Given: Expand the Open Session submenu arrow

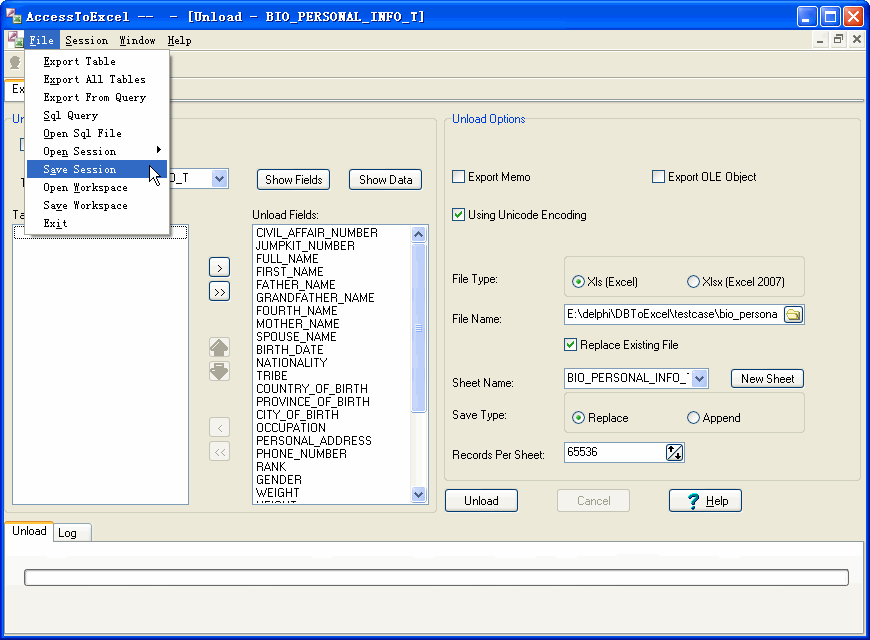Looking at the screenshot, I should (159, 150).
